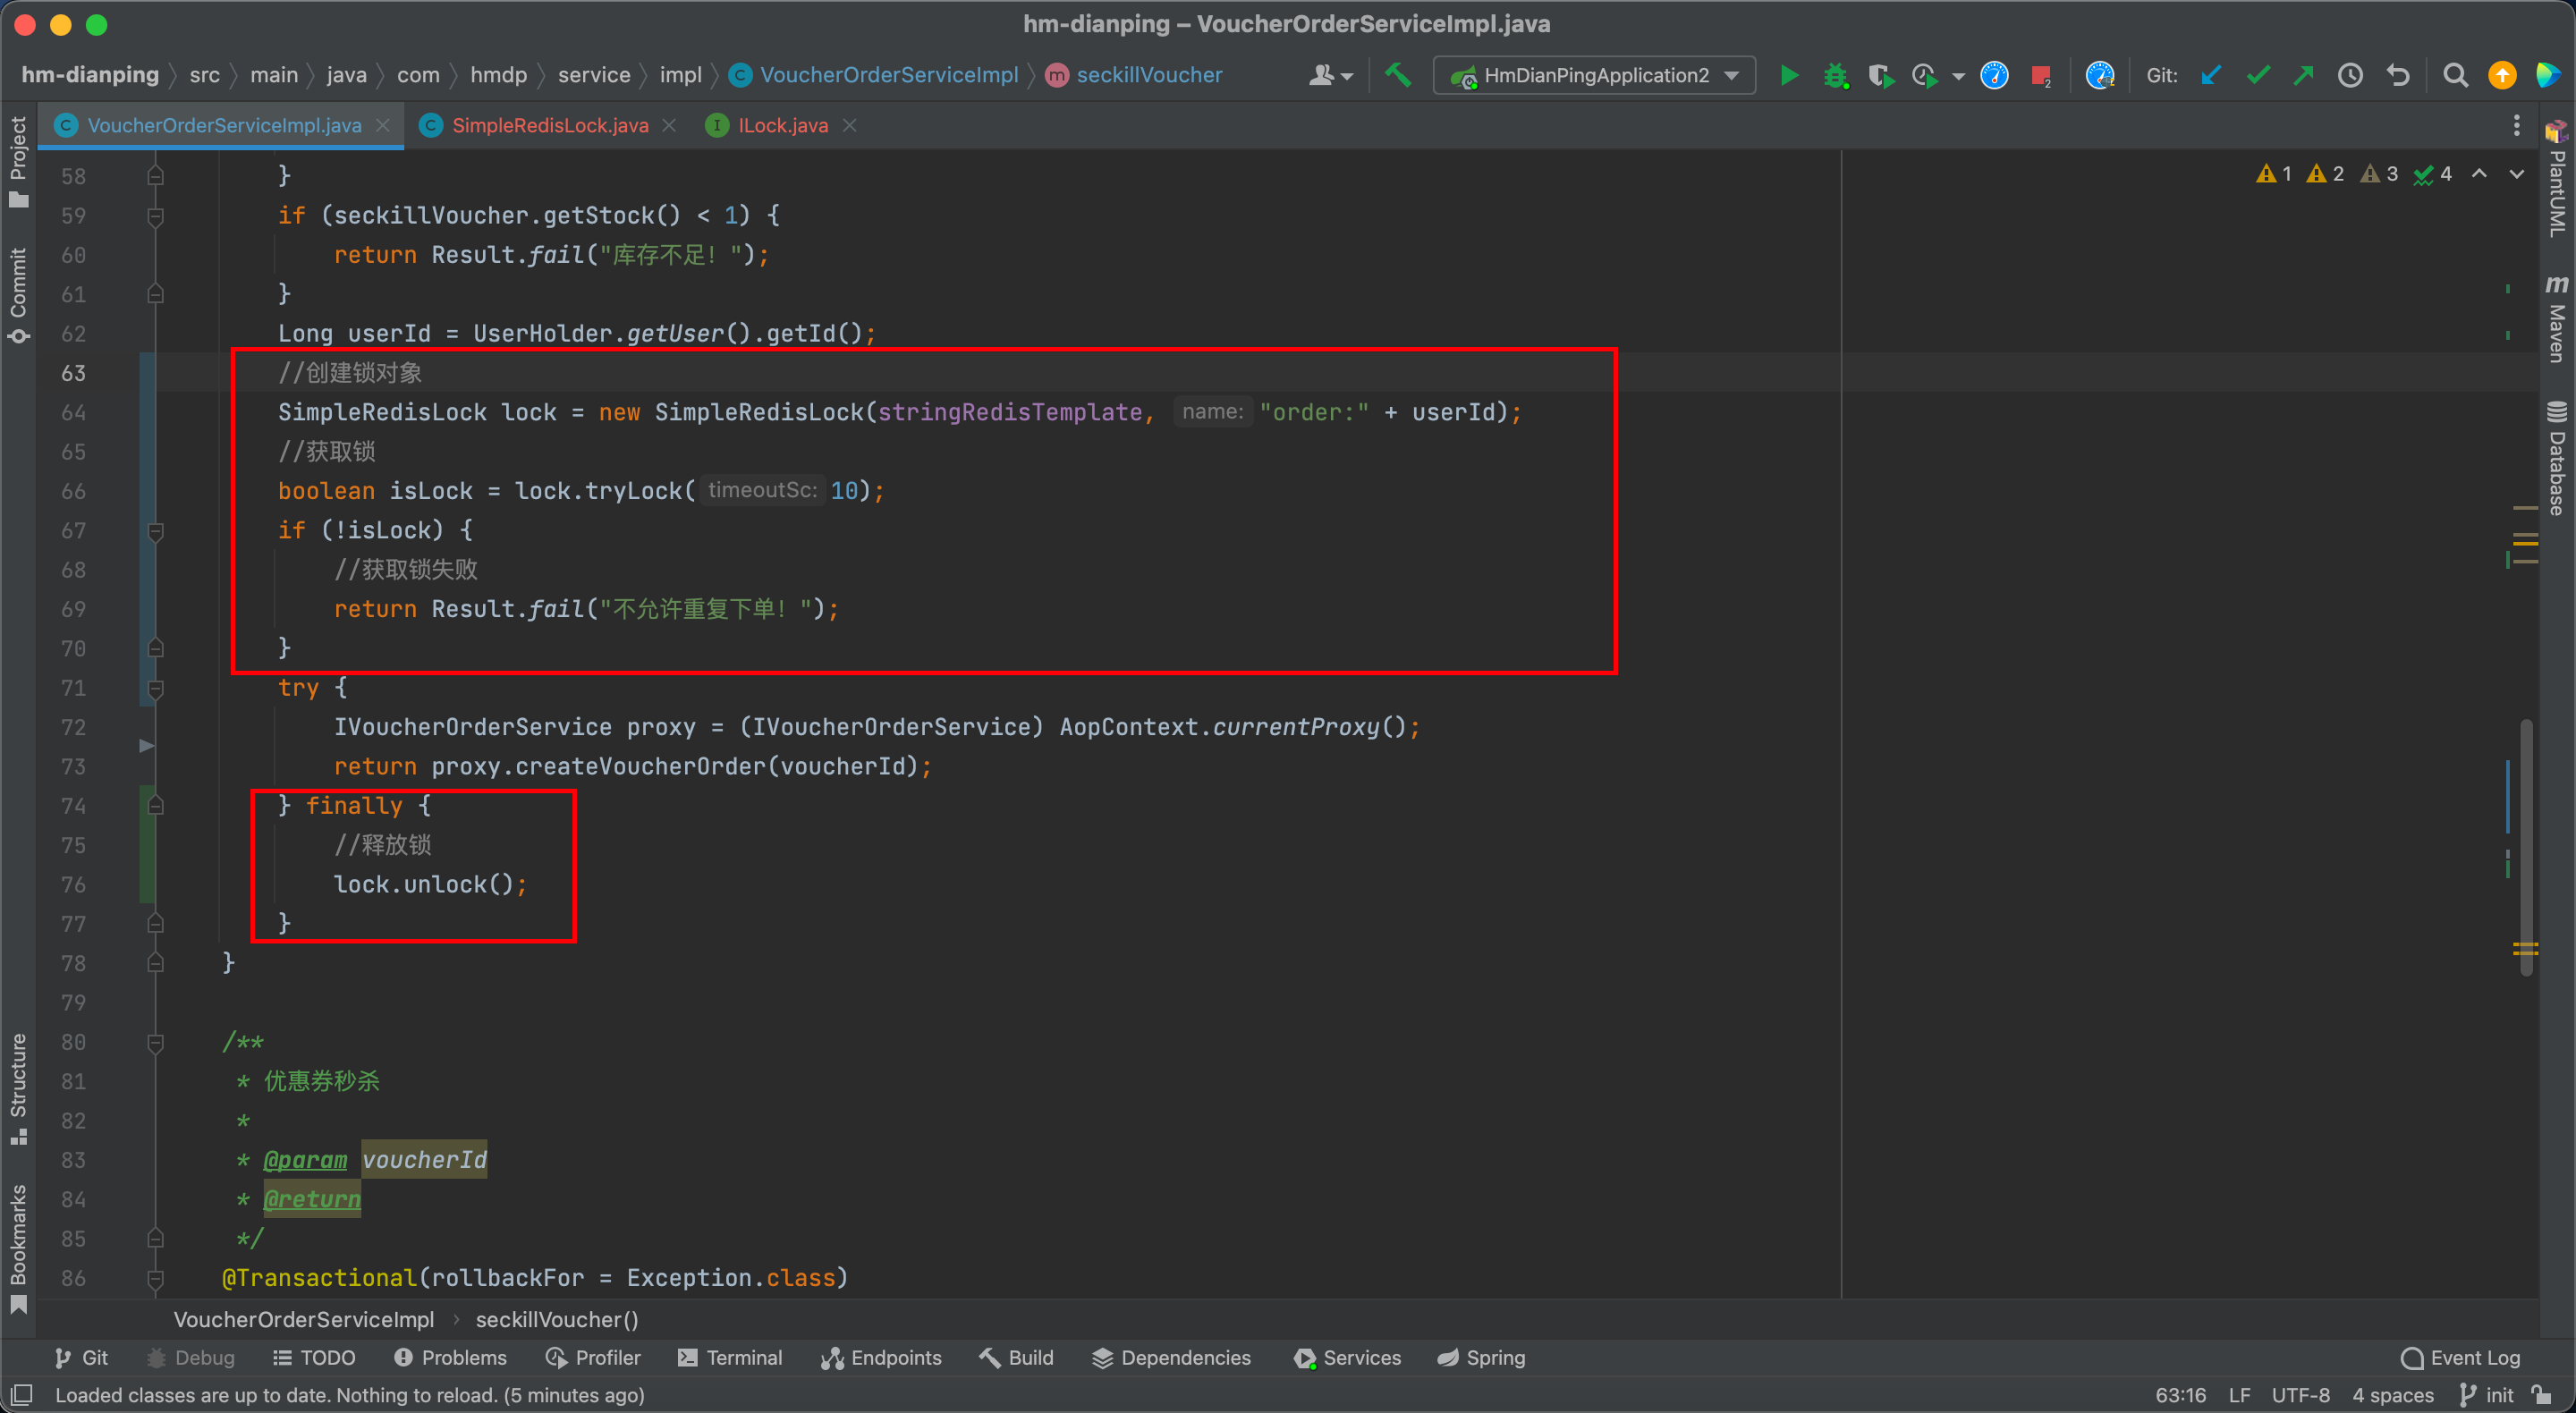The height and width of the screenshot is (1413, 2576).
Task: Click the orange IDE update icon
Action: [x=2501, y=75]
